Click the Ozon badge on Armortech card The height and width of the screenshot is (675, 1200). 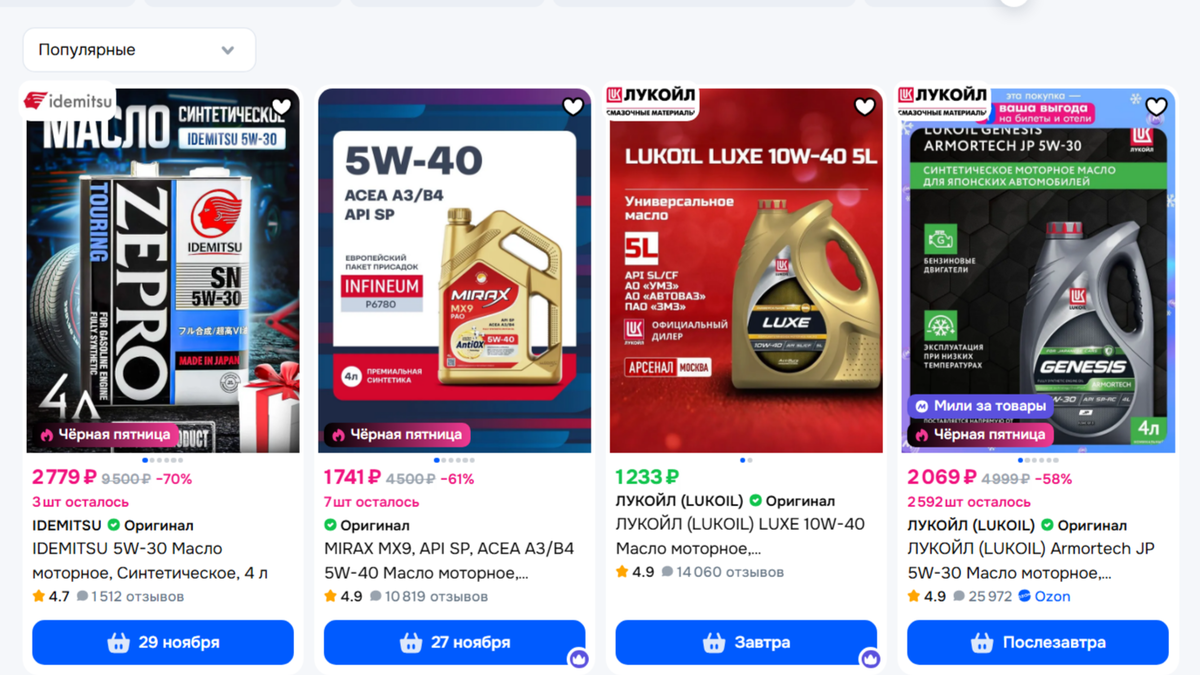coord(1044,596)
